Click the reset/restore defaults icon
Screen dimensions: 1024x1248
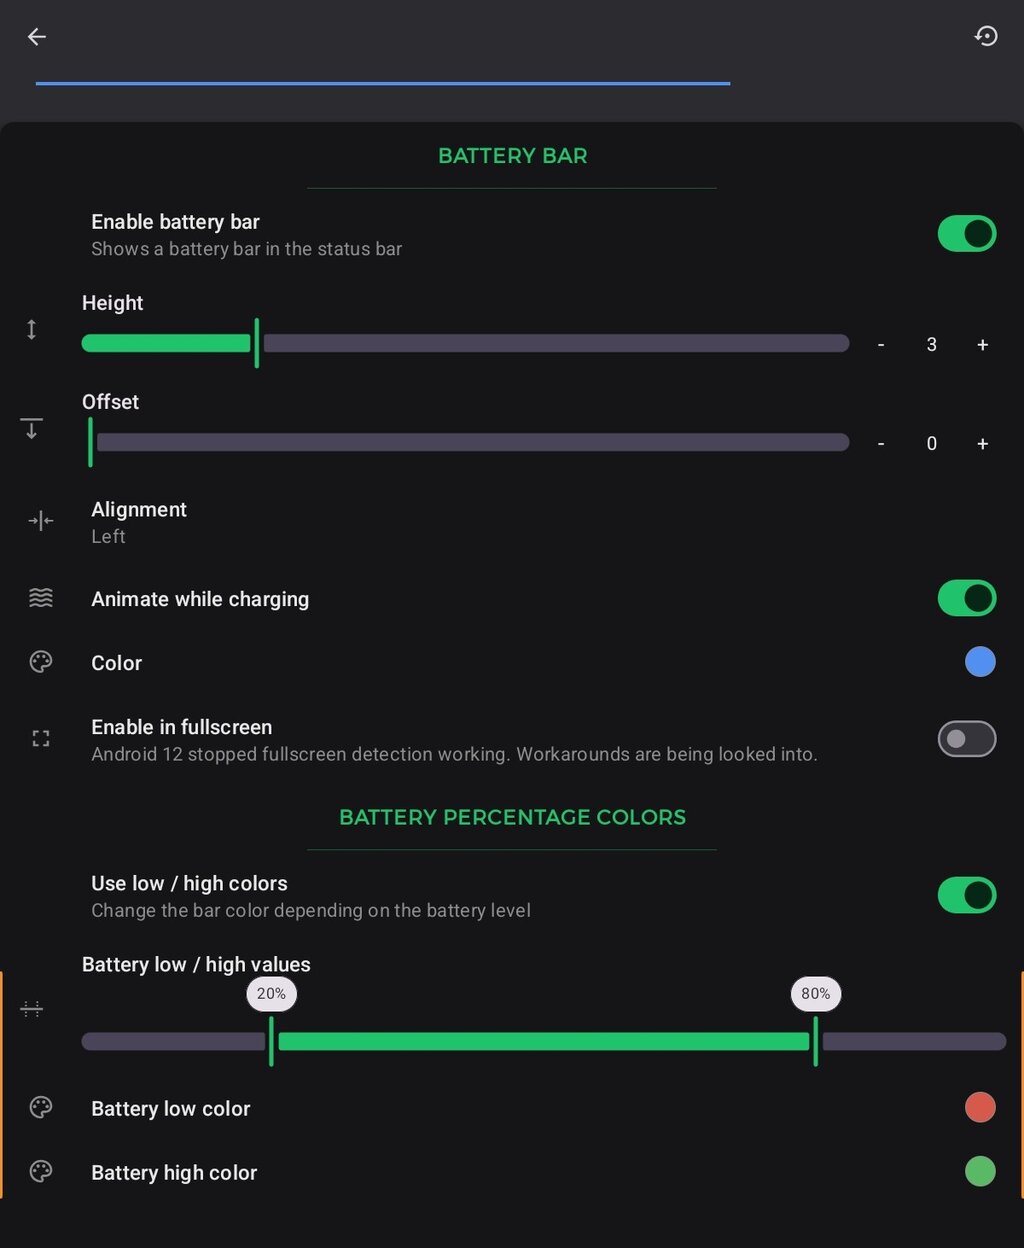click(x=986, y=37)
